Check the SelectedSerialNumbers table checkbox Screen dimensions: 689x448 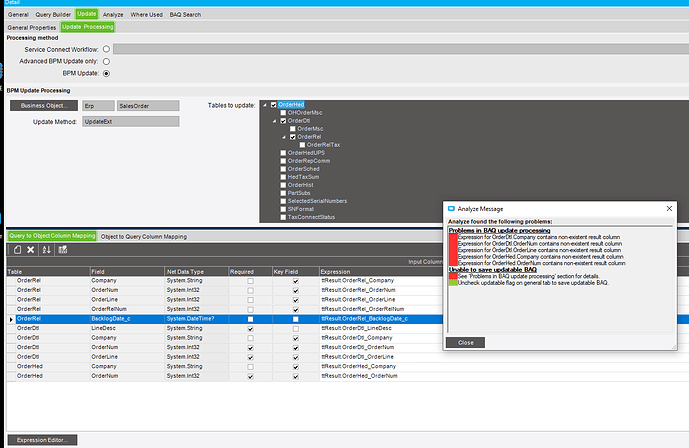pyautogui.click(x=283, y=201)
